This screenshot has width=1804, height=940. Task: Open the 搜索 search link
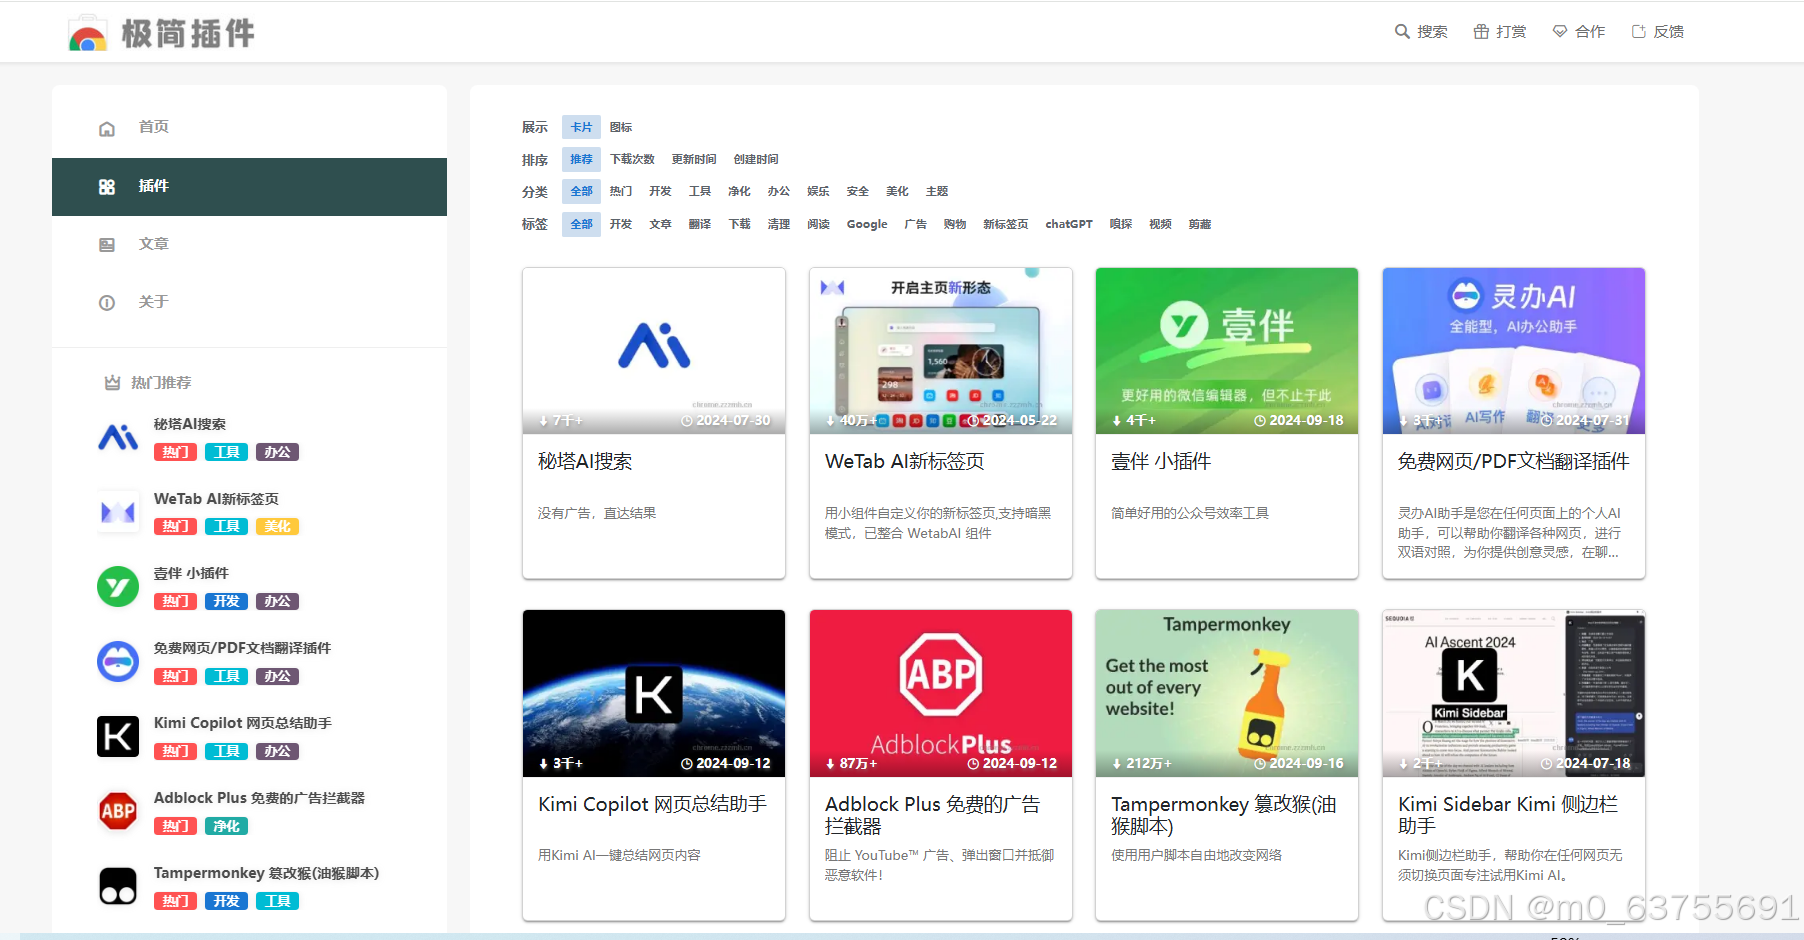1421,32
